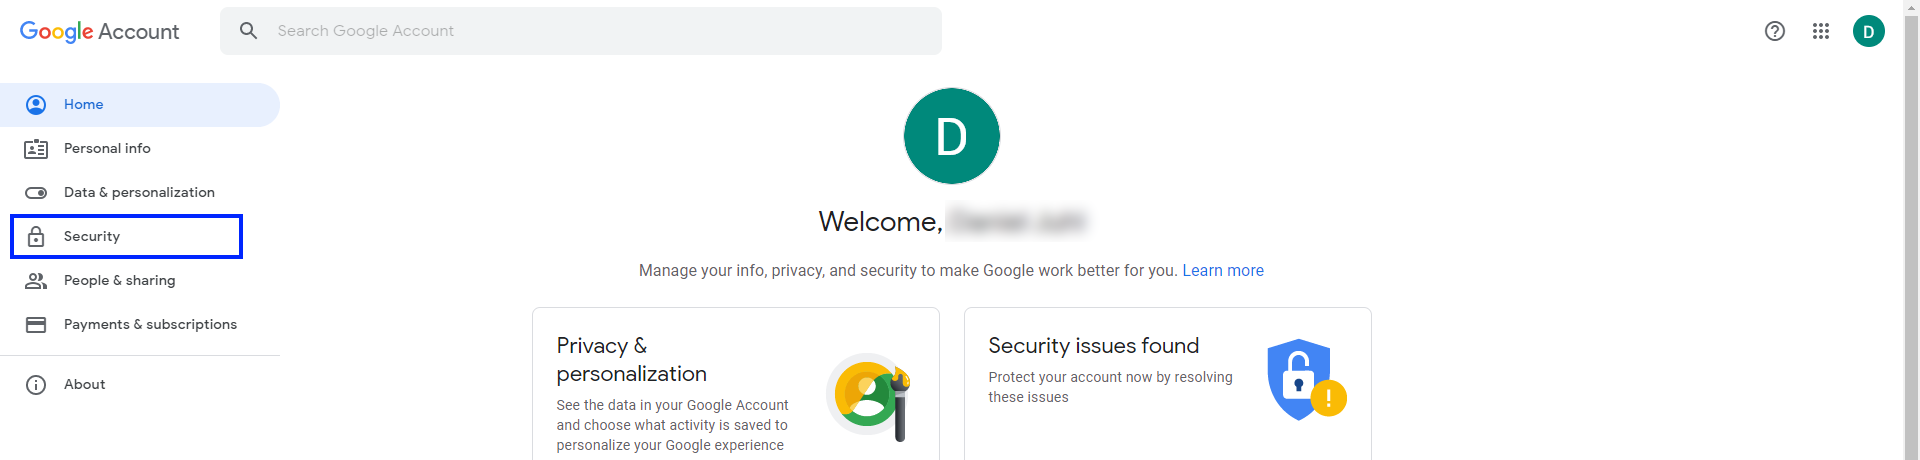Click the About info icon

click(x=36, y=385)
